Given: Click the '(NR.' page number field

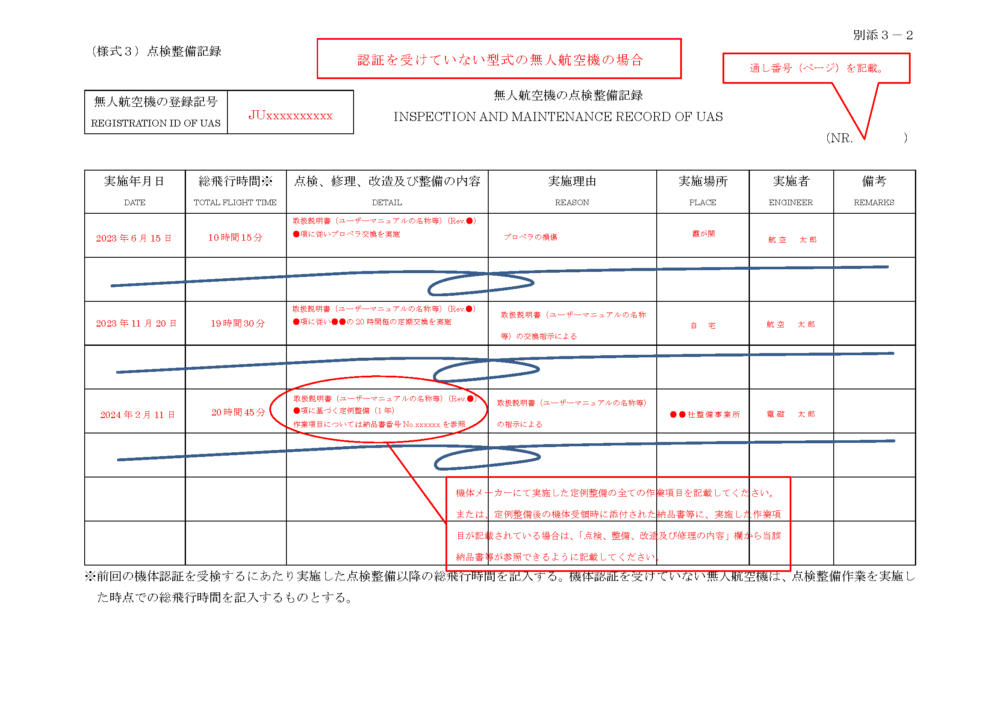Looking at the screenshot, I should 866,138.
